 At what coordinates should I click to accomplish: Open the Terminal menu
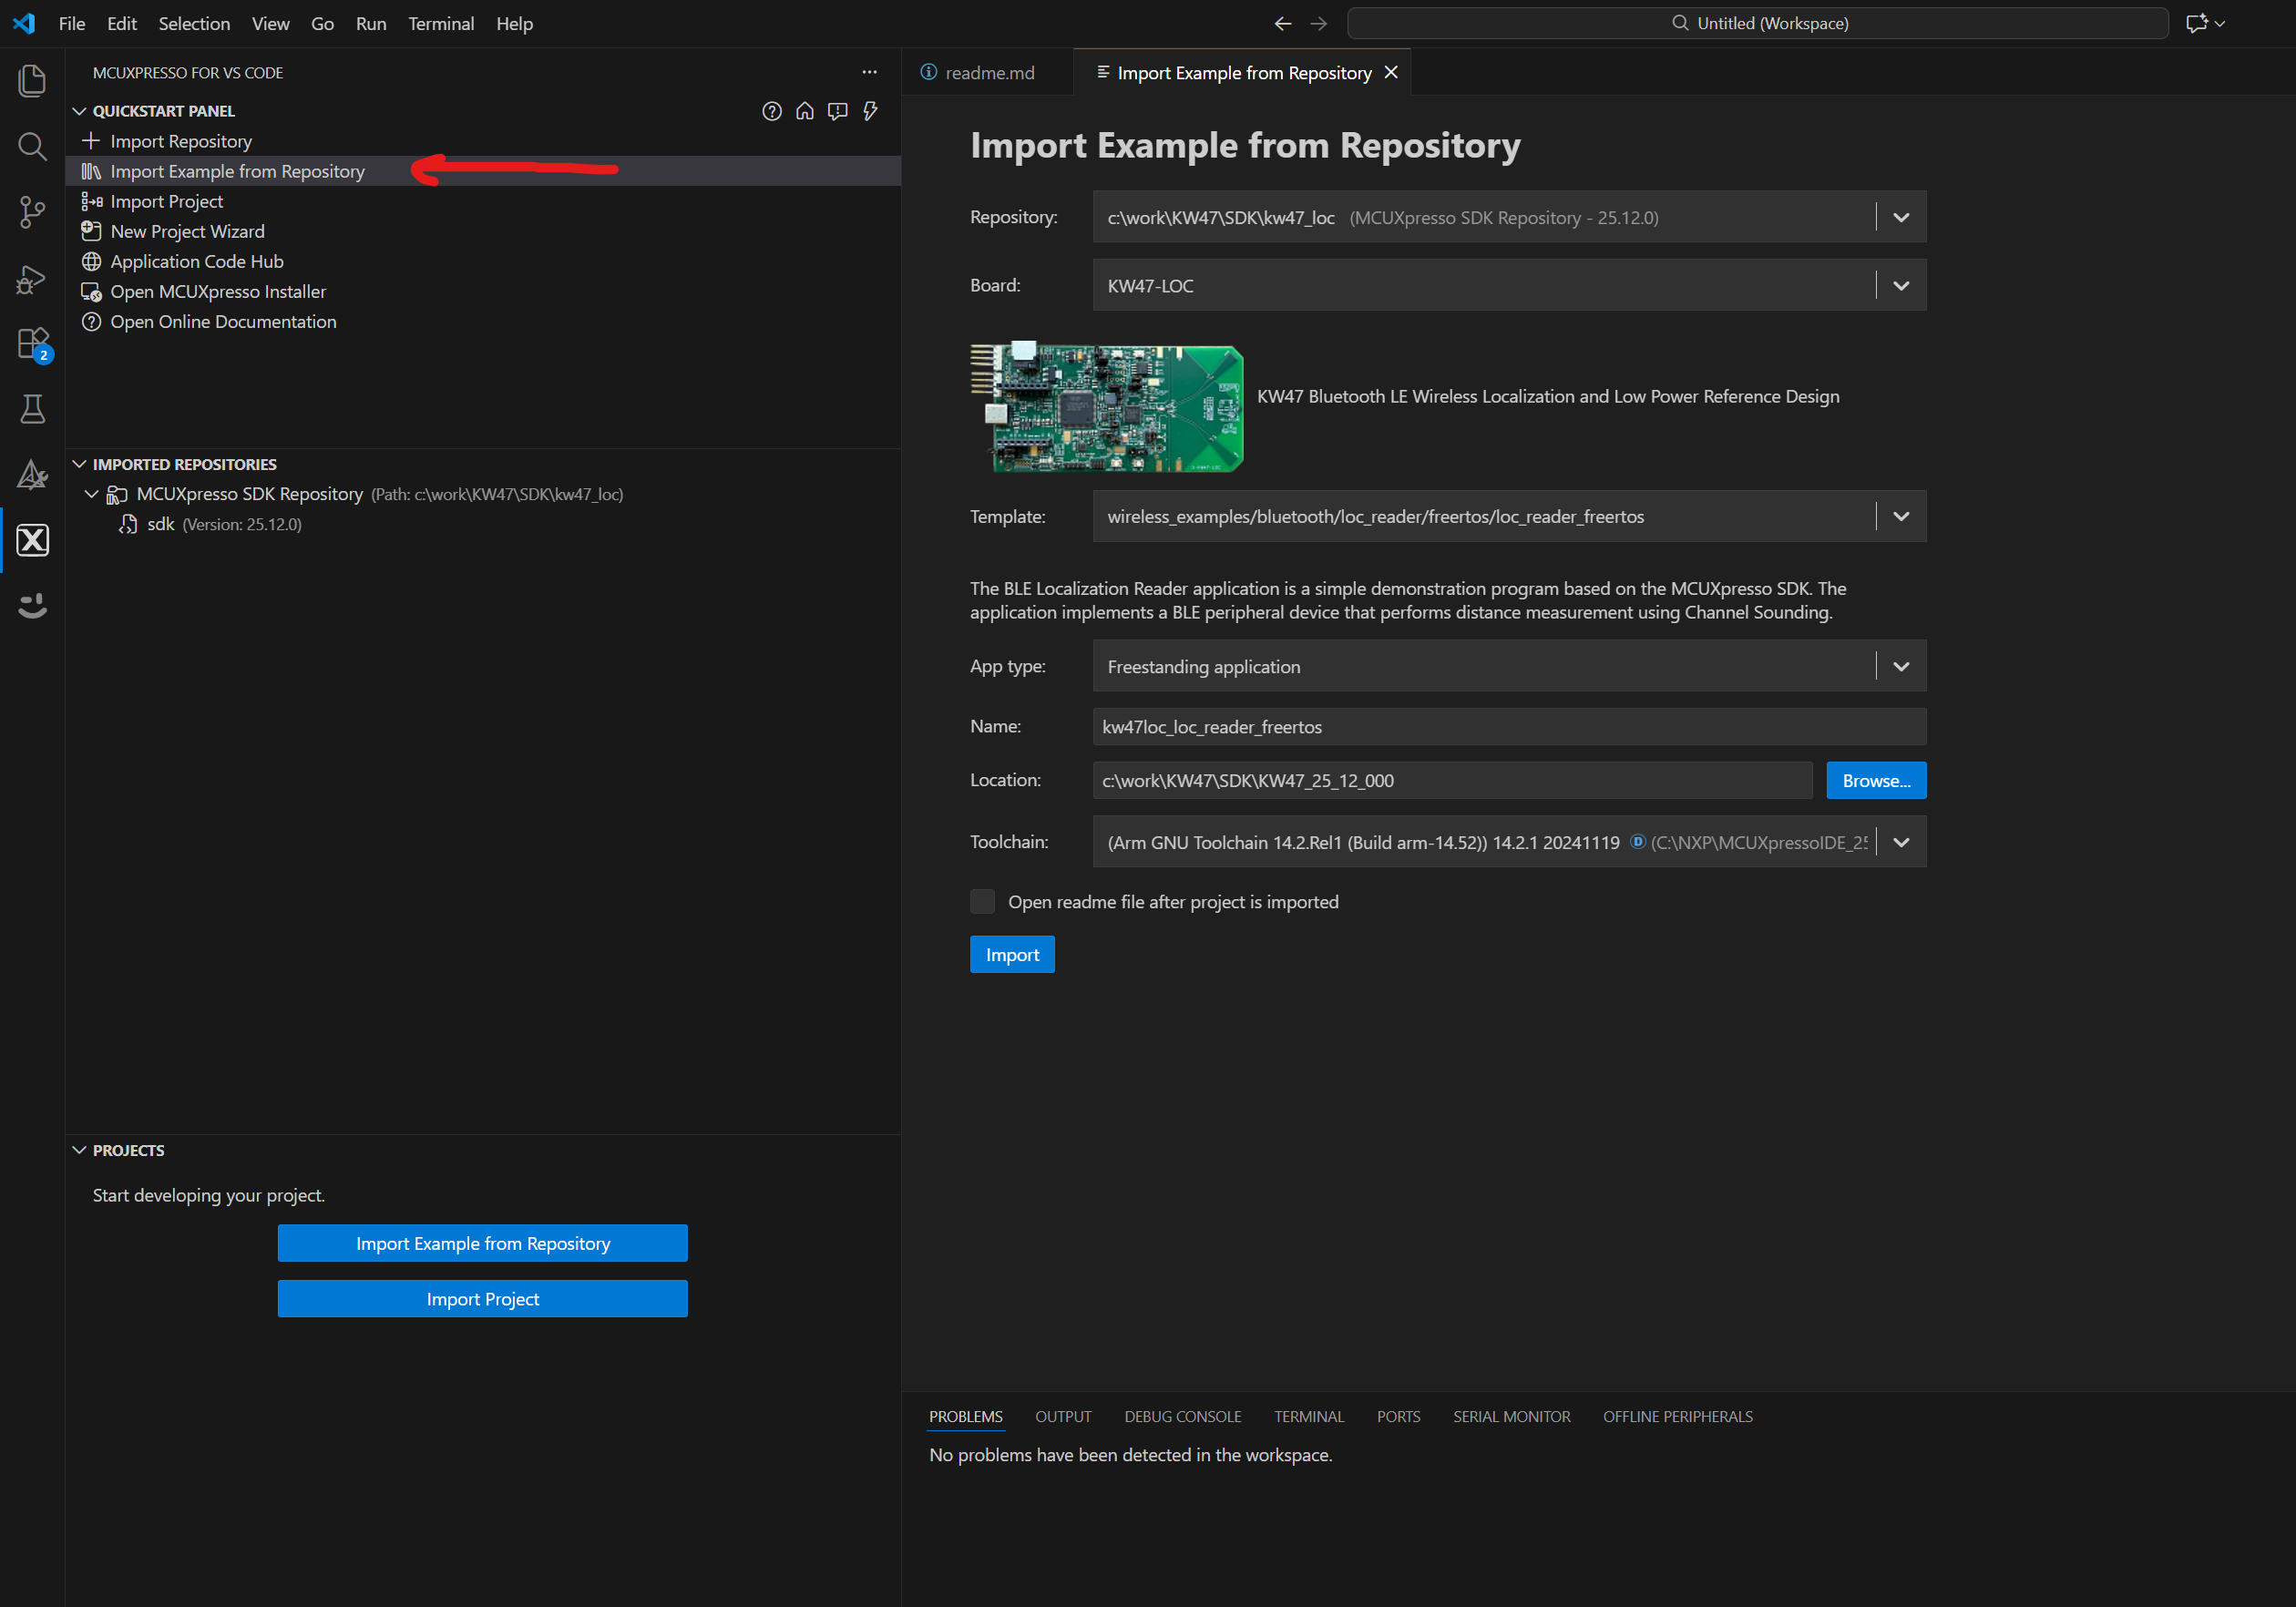pos(441,23)
